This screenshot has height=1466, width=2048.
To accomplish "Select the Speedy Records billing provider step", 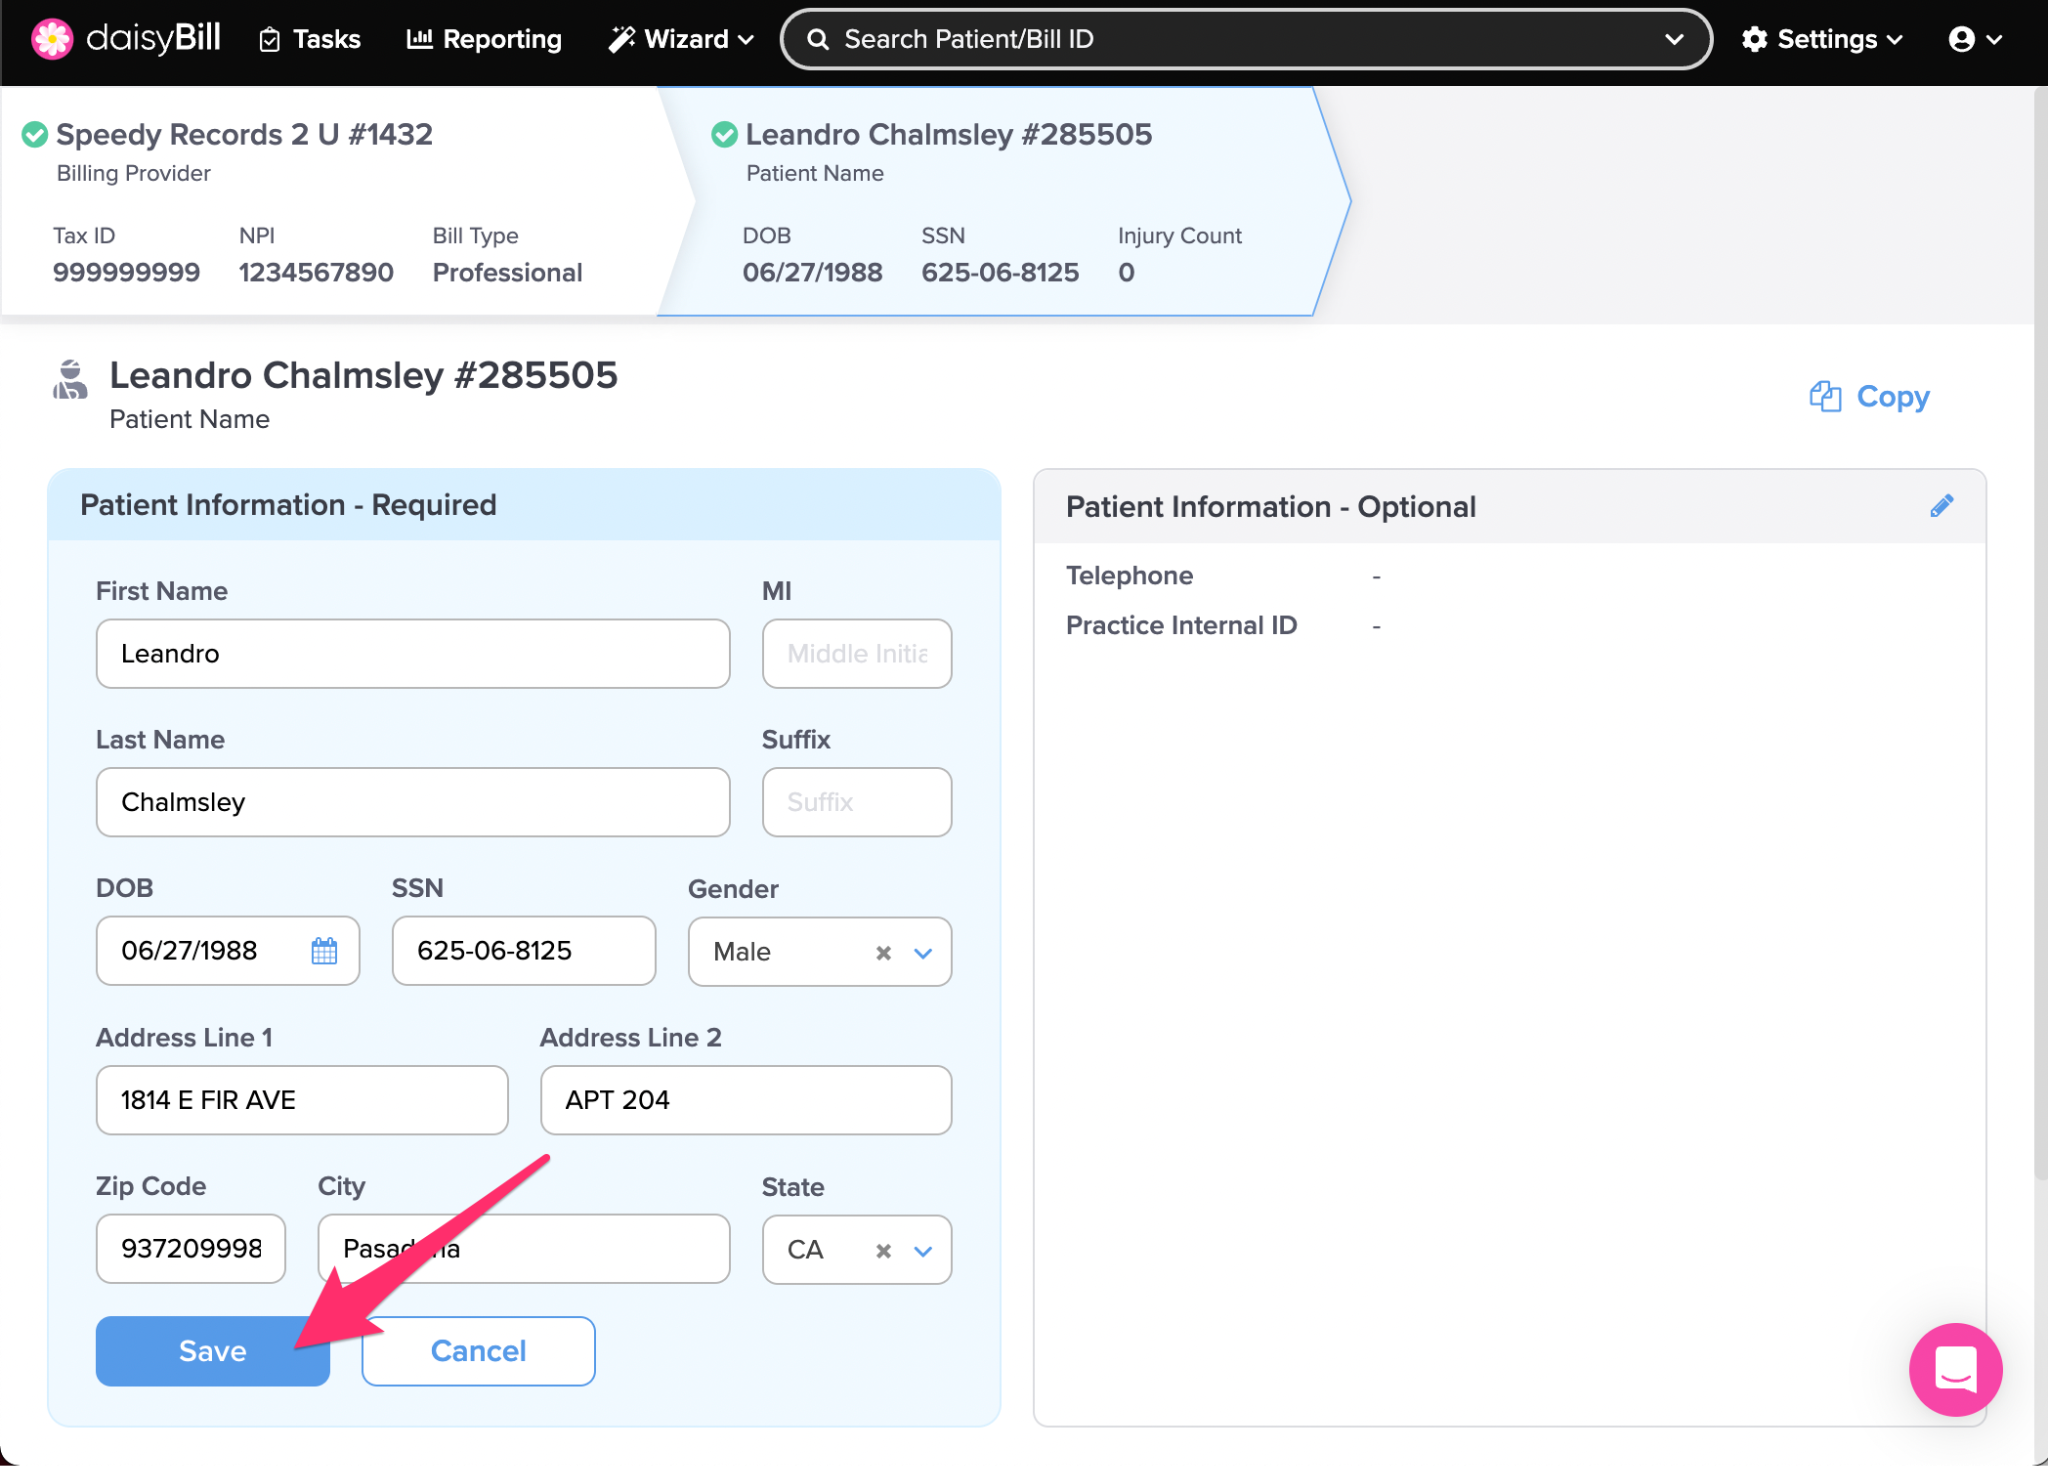I will (x=244, y=135).
